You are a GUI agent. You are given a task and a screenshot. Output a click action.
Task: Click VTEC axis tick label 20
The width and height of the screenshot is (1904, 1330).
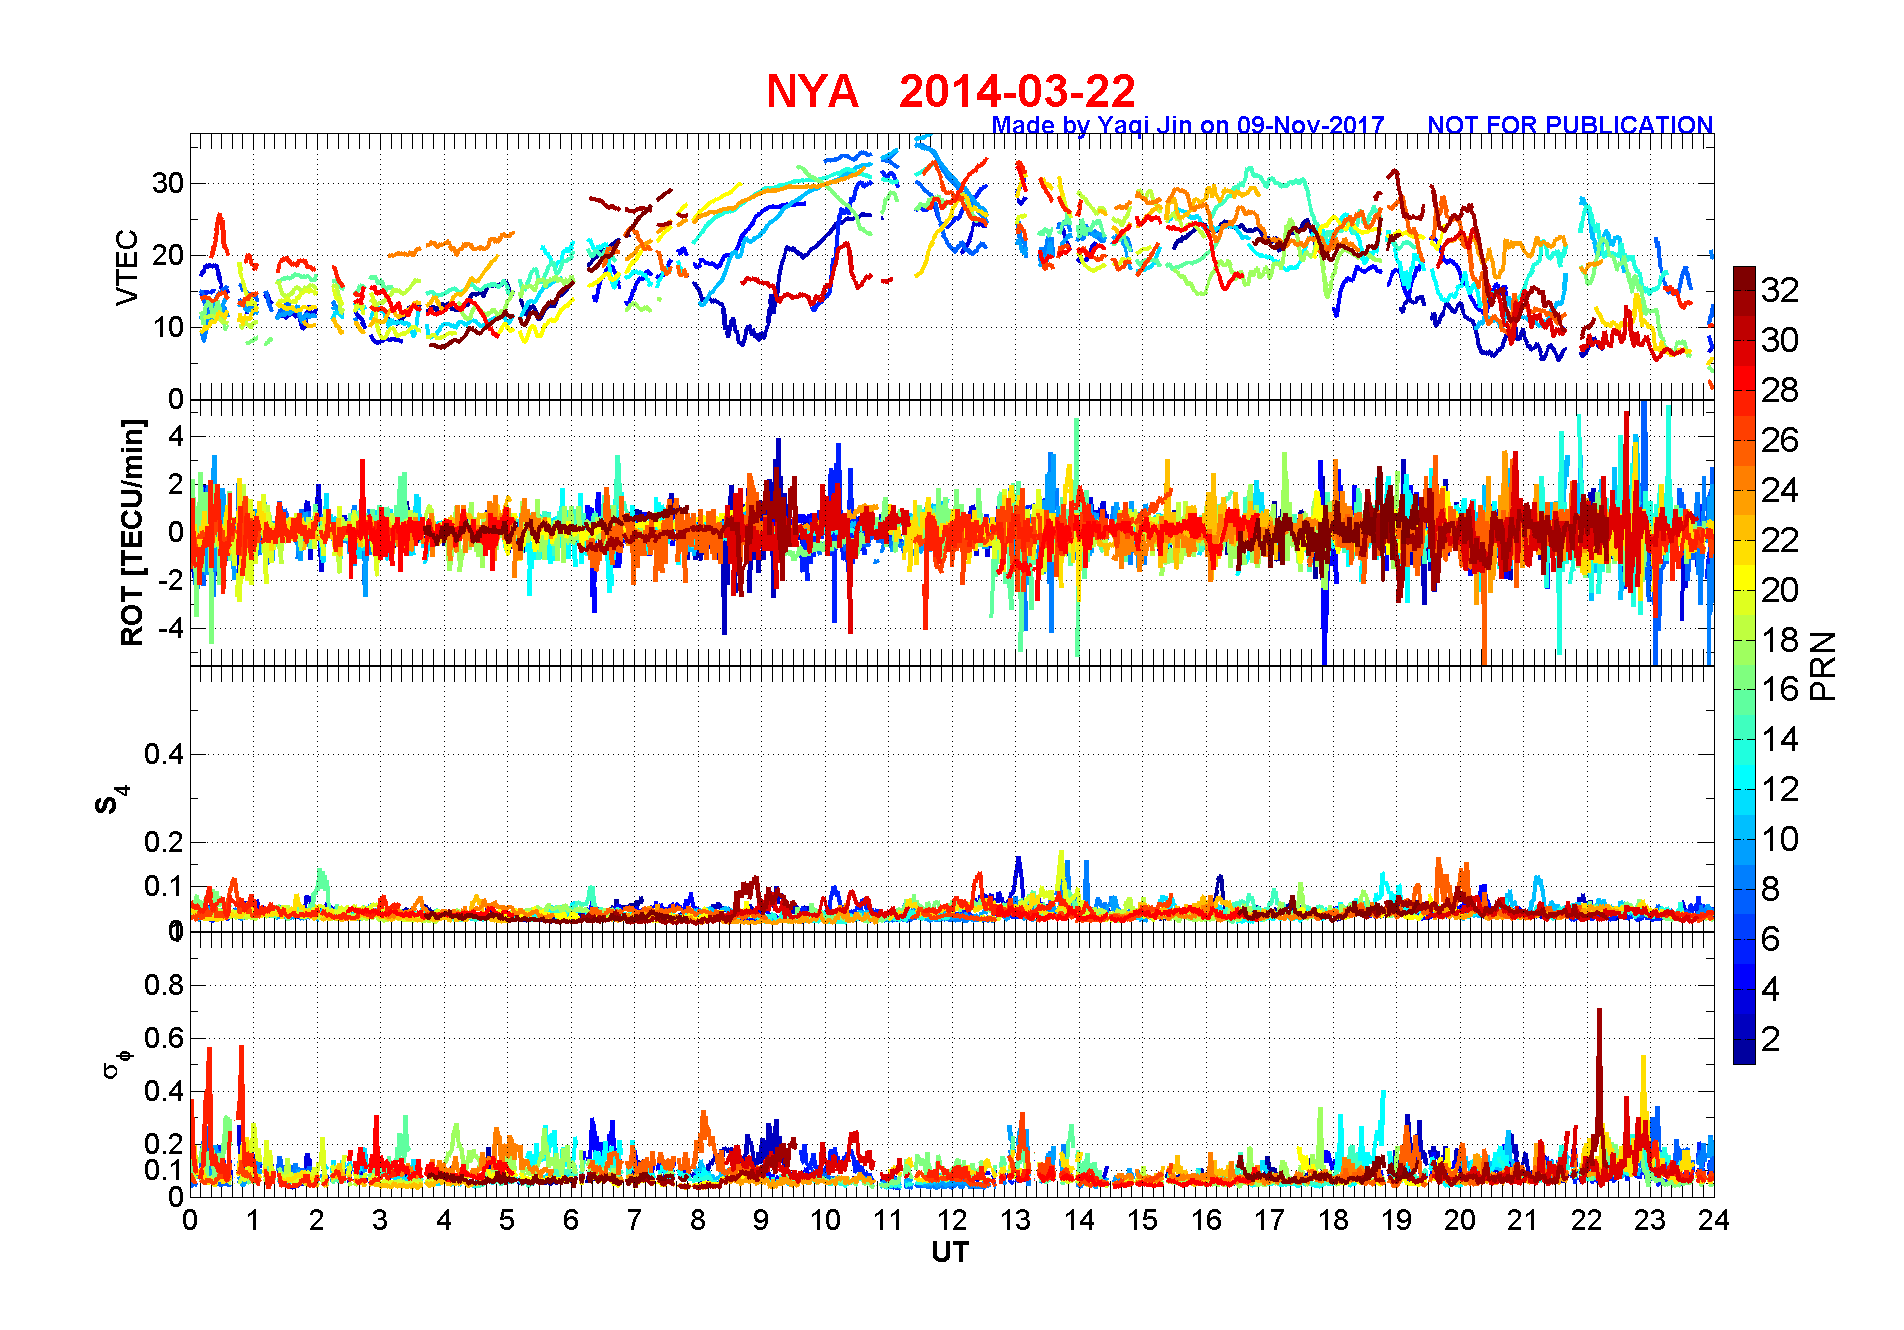(168, 255)
